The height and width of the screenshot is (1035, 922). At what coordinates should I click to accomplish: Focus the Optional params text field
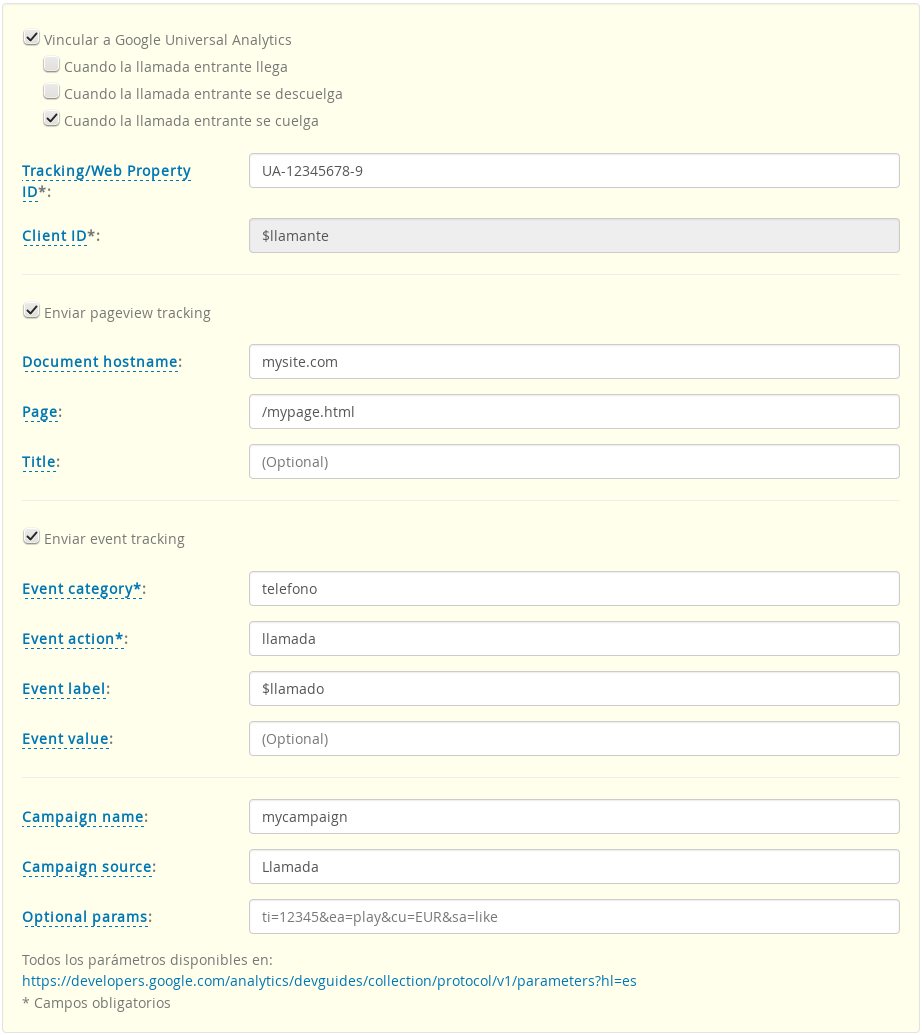tap(574, 917)
